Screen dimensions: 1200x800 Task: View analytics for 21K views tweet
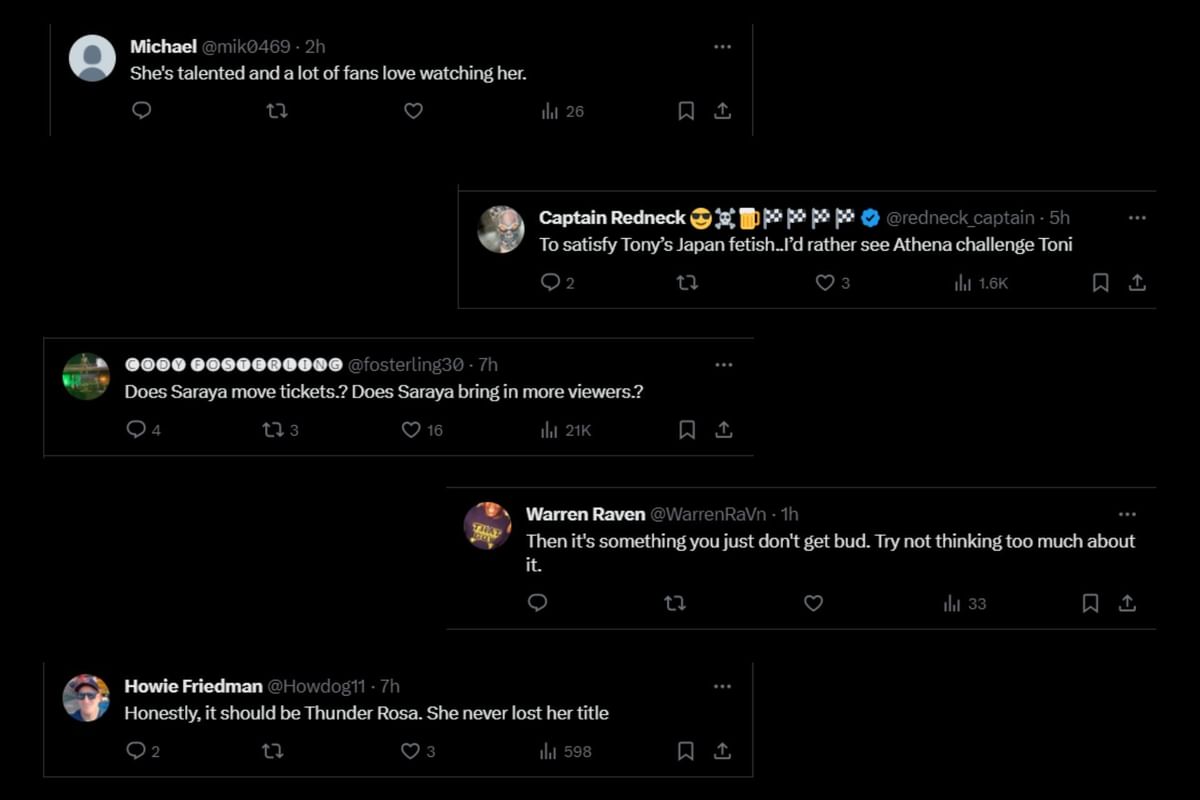566,430
